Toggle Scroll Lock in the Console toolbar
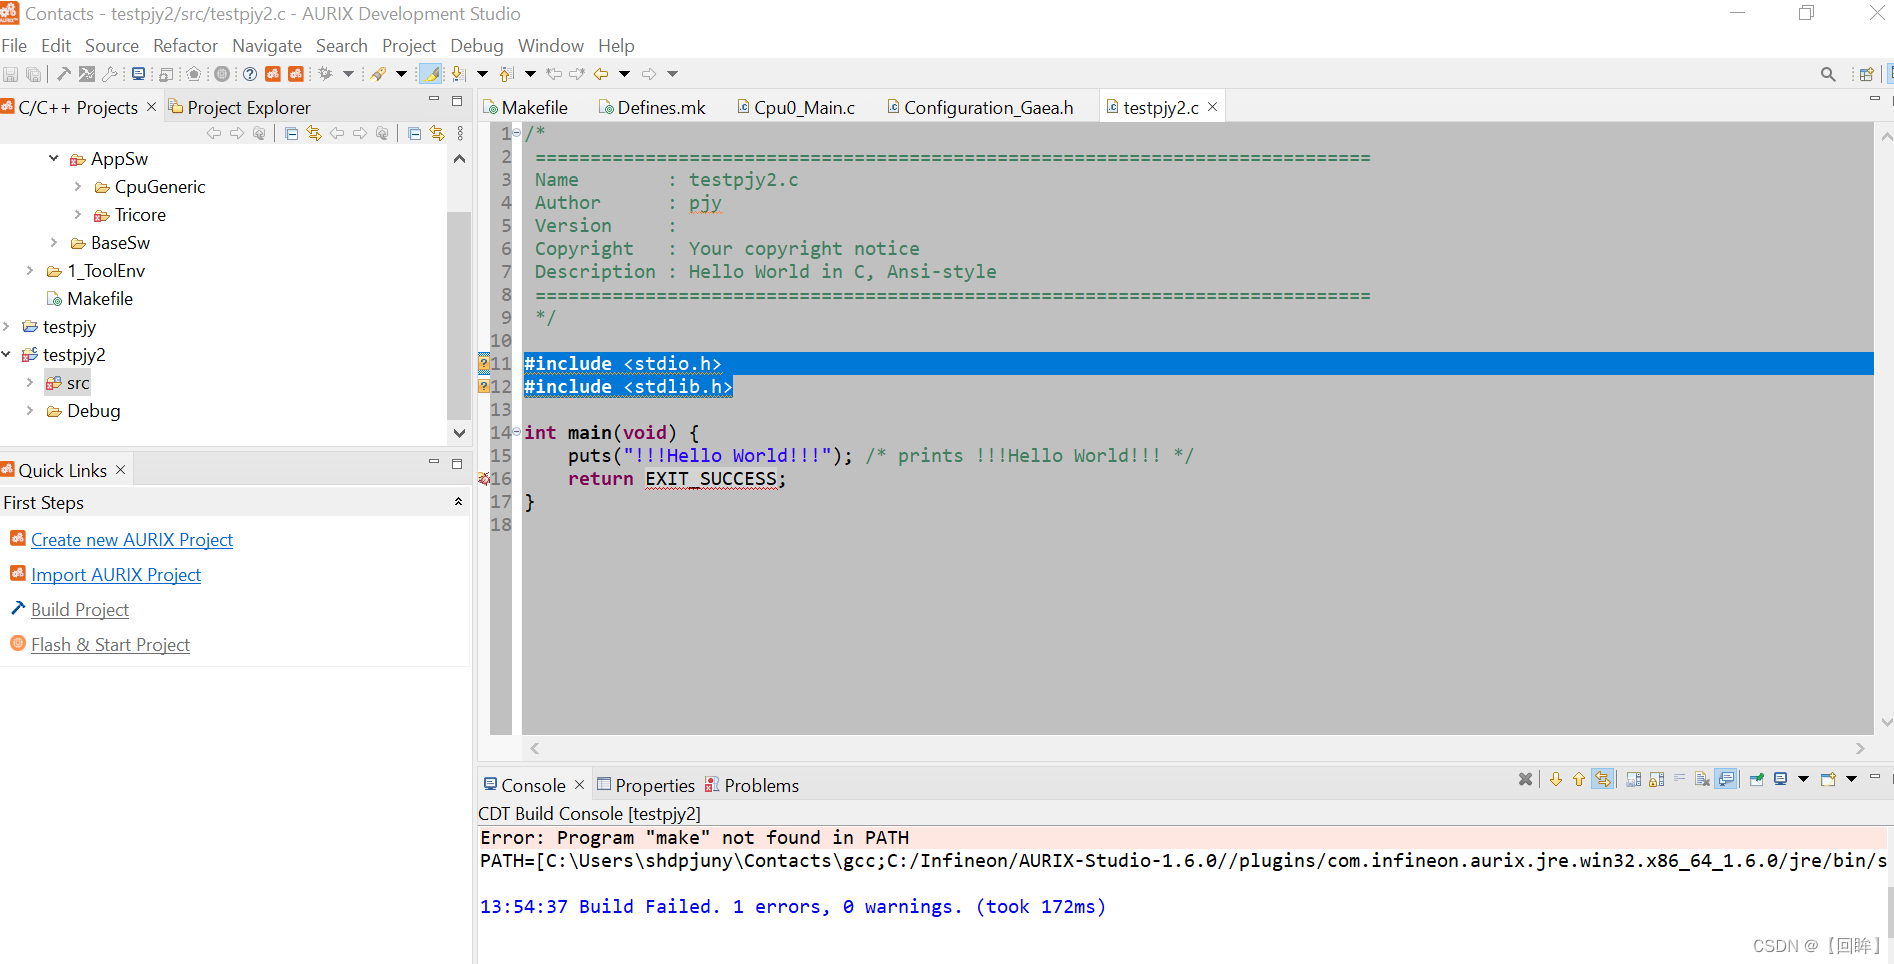The height and width of the screenshot is (964, 1894). pyautogui.click(x=1654, y=780)
